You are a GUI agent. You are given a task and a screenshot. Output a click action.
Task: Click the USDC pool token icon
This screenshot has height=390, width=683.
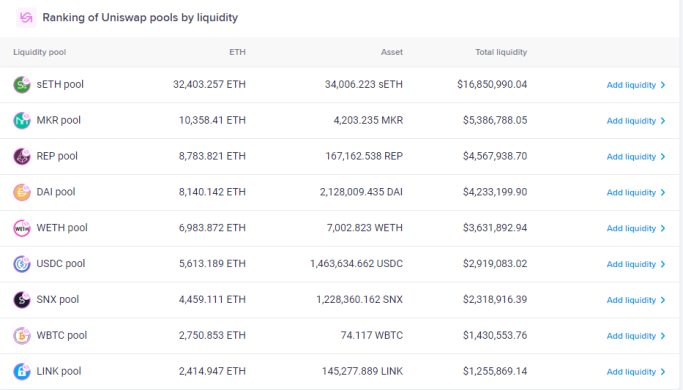point(22,264)
